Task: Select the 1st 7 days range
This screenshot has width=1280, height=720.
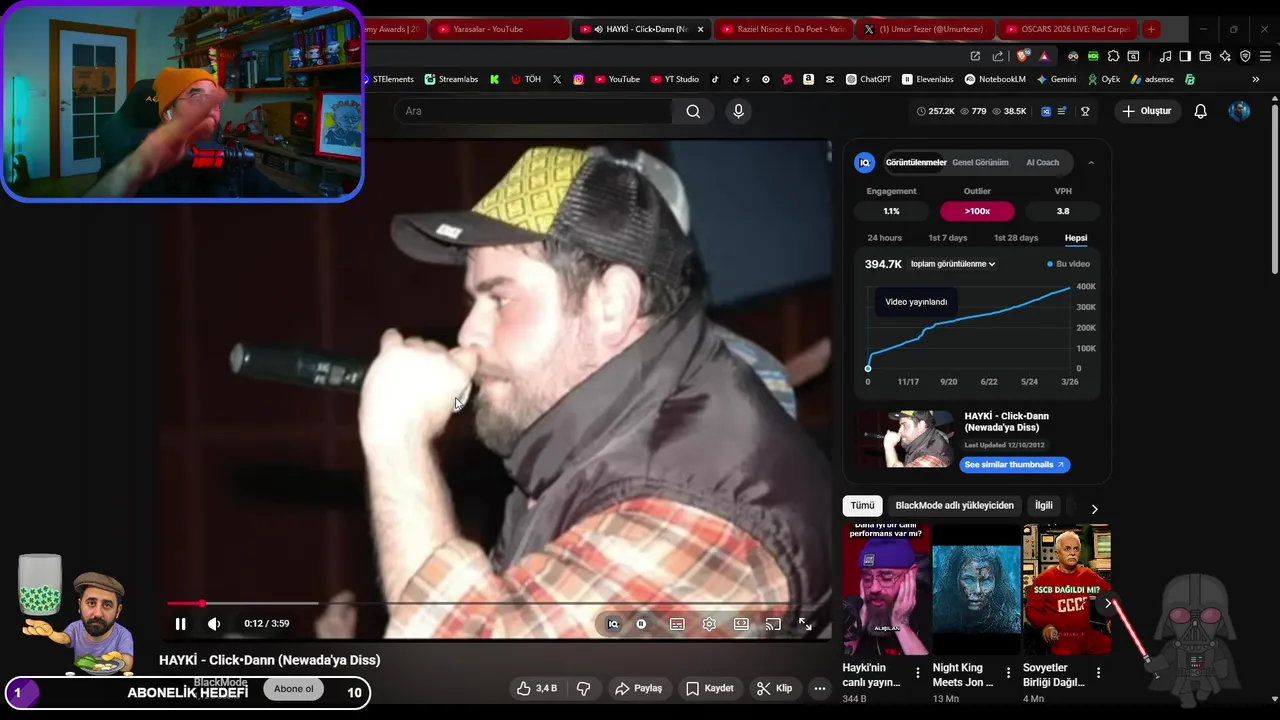Action: click(948, 238)
